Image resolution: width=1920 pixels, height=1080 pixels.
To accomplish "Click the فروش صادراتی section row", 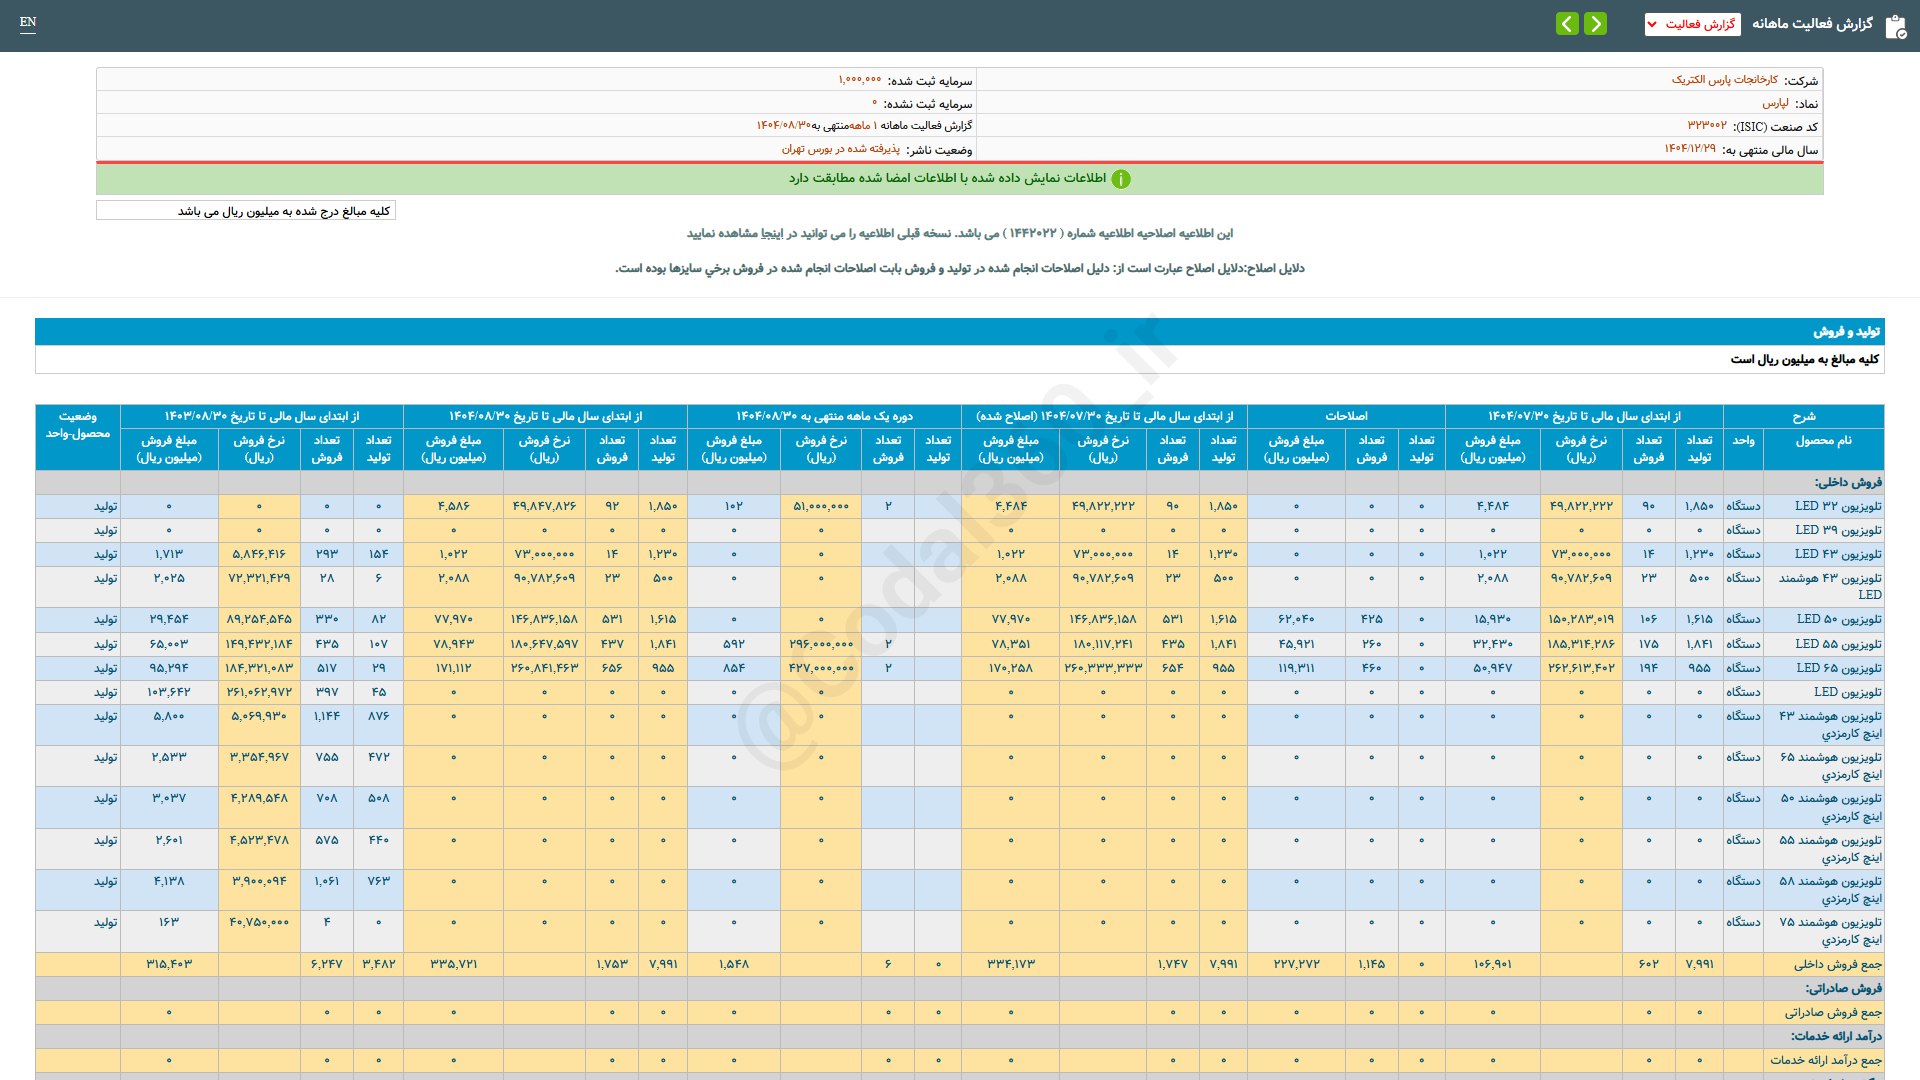I will point(1843,988).
